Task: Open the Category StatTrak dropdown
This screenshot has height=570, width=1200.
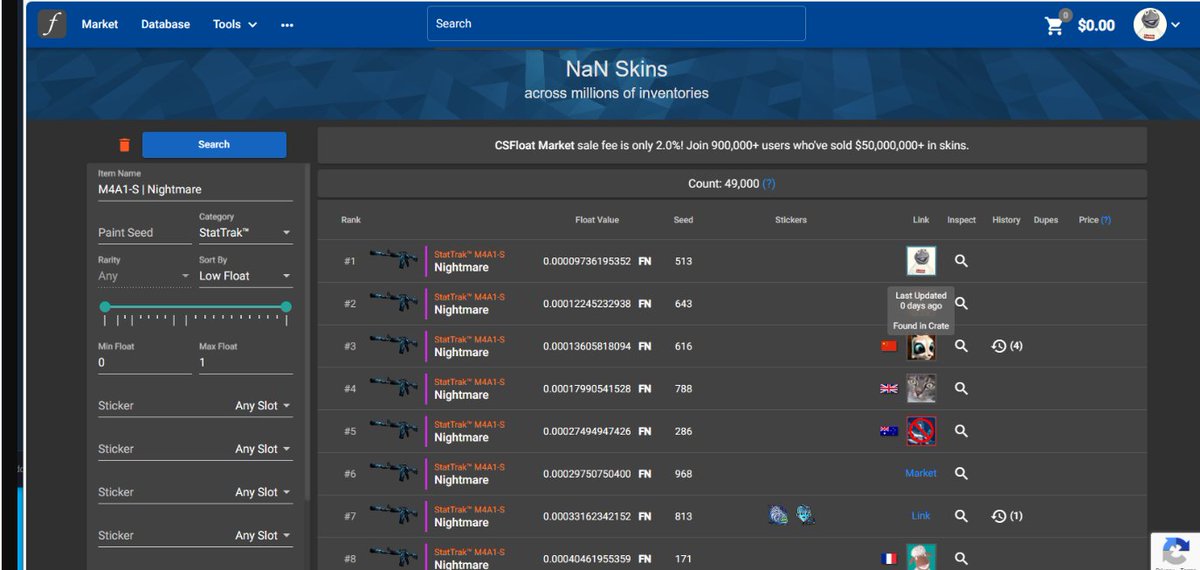Action: click(x=245, y=233)
